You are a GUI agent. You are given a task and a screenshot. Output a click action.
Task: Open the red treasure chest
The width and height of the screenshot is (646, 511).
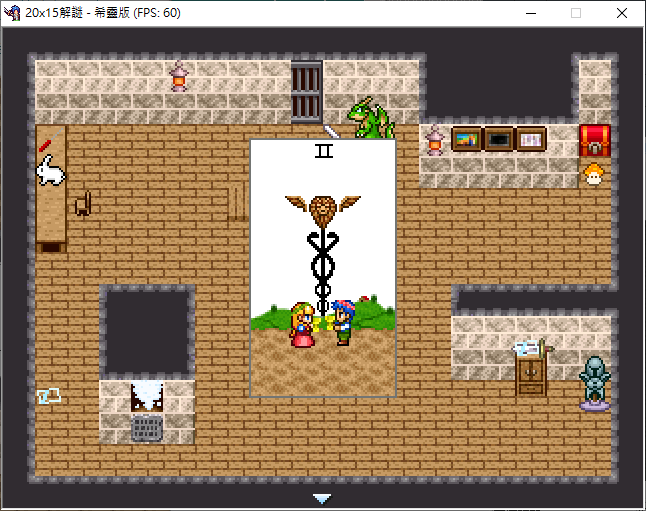click(x=595, y=139)
